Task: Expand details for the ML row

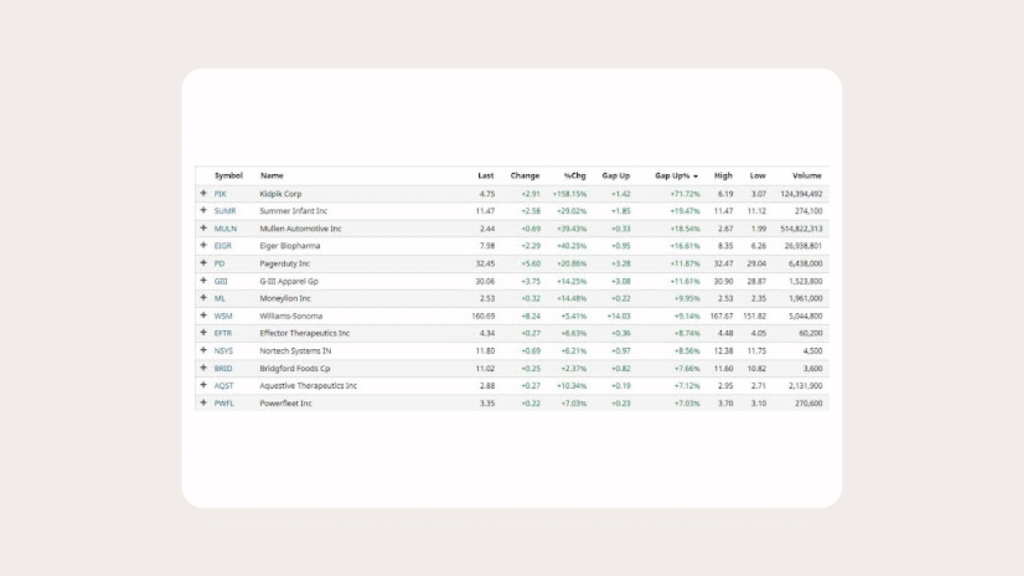Action: (203, 298)
